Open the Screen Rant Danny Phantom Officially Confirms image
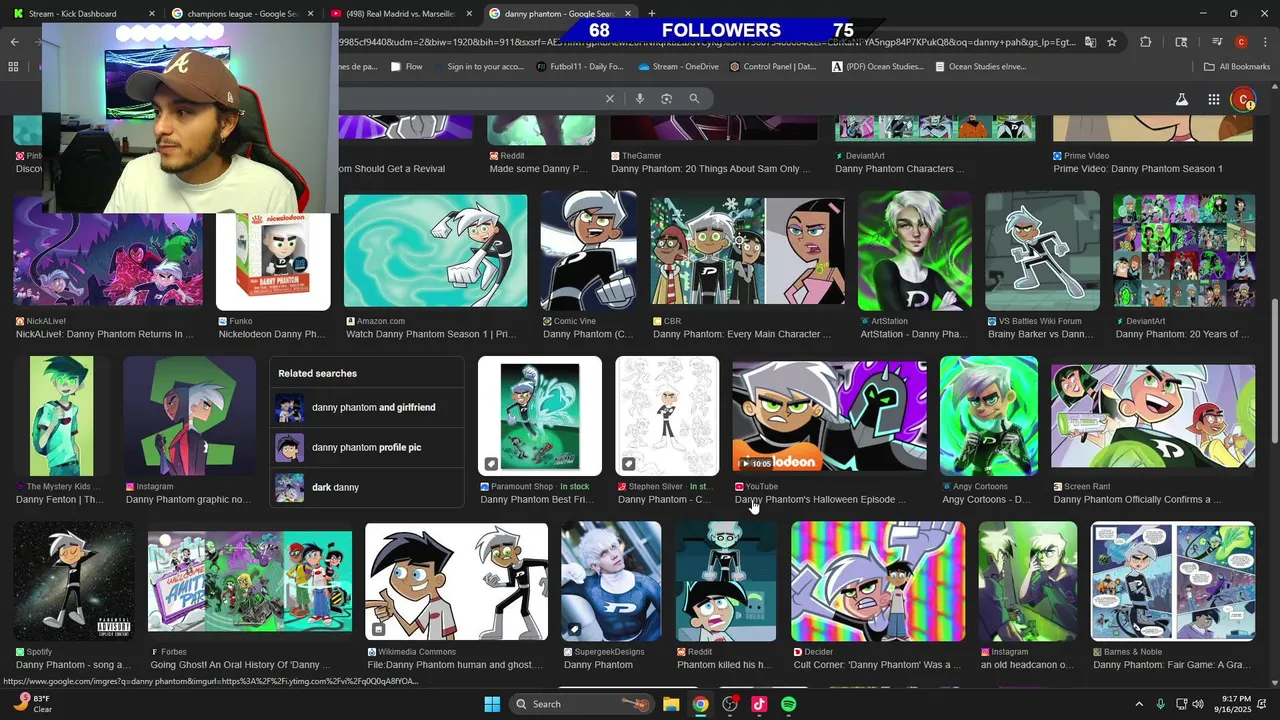Screen dimensions: 1280x720 1153,416
